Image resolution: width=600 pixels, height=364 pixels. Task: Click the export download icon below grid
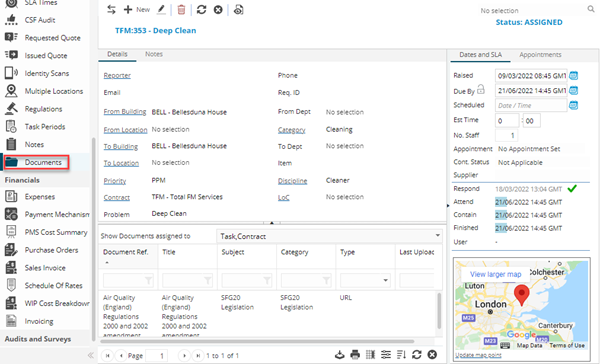pos(339,355)
